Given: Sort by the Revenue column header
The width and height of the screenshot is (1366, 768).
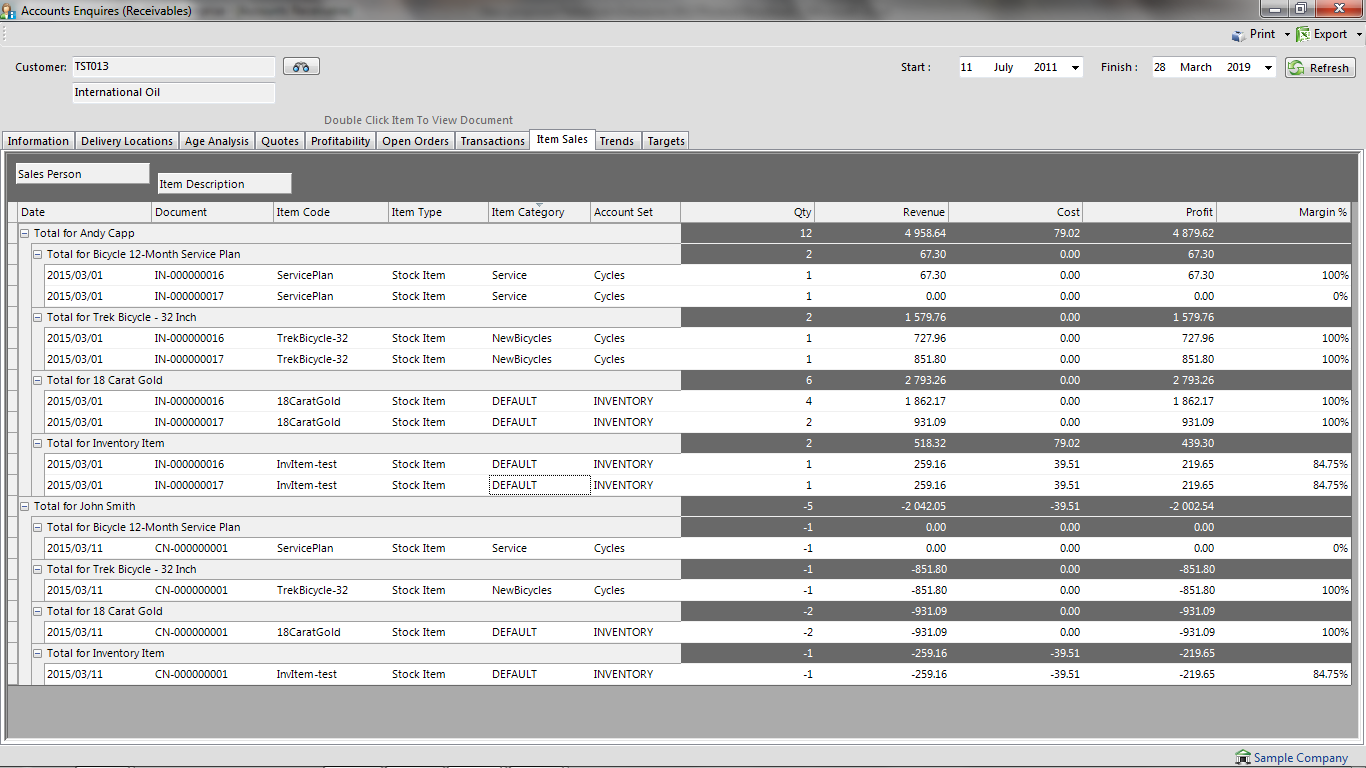Looking at the screenshot, I should click(881, 212).
